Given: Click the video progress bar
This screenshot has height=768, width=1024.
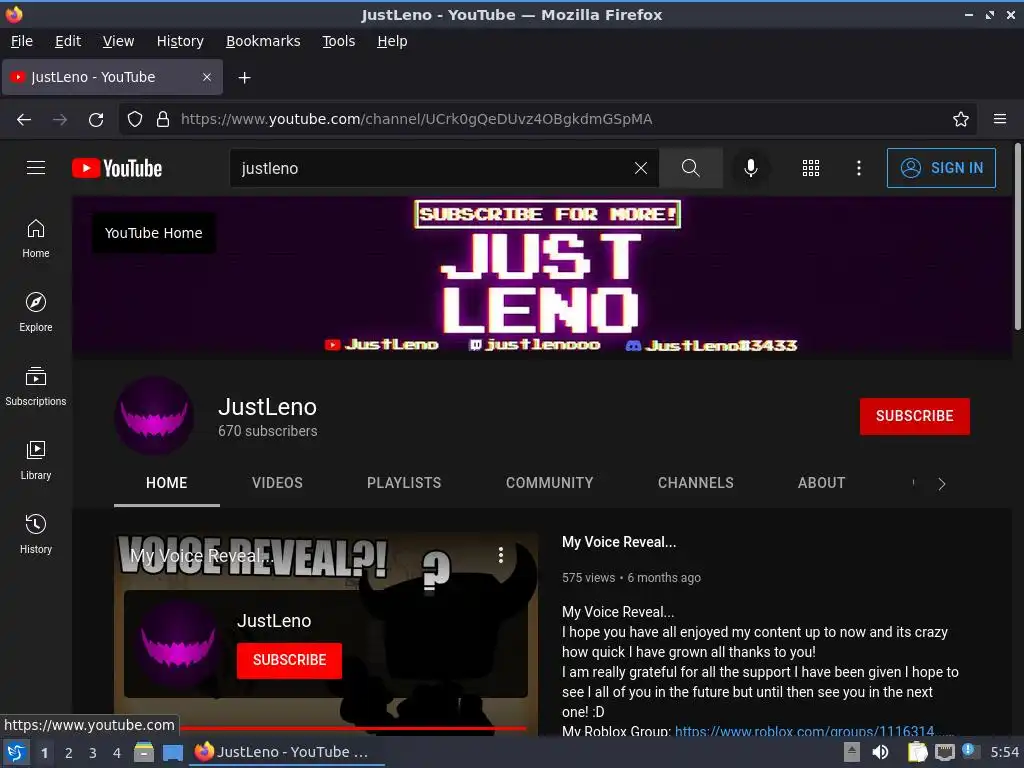Looking at the screenshot, I should (353, 728).
